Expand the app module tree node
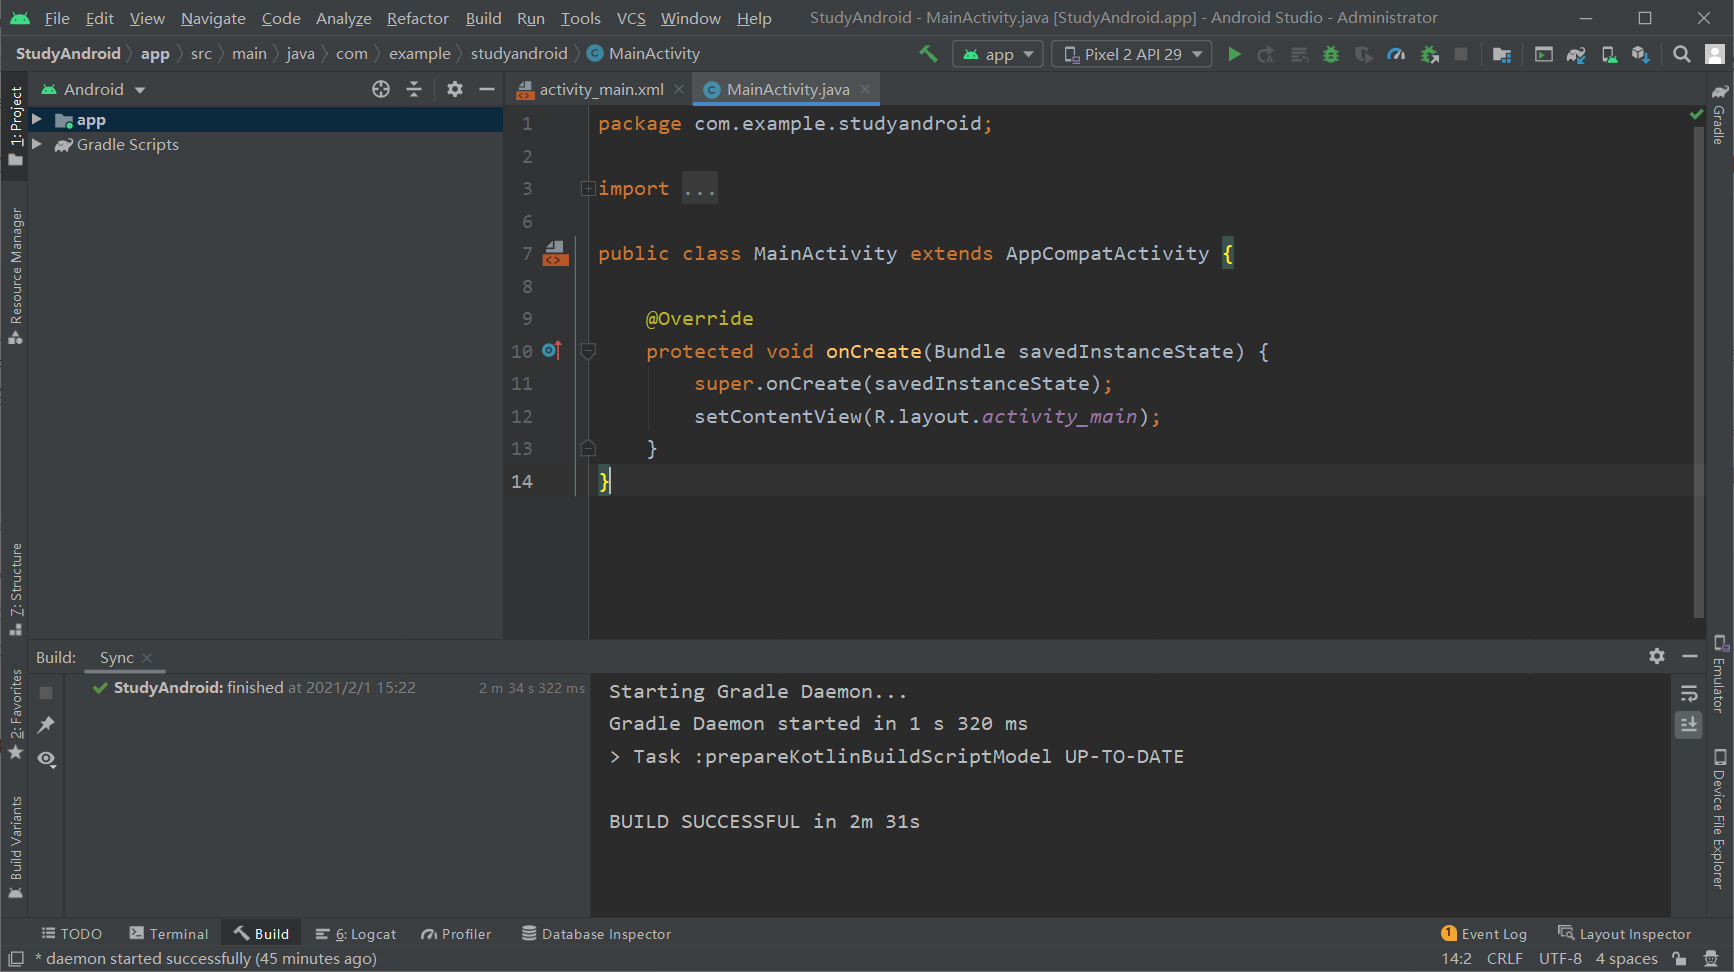The width and height of the screenshot is (1734, 972). point(37,120)
